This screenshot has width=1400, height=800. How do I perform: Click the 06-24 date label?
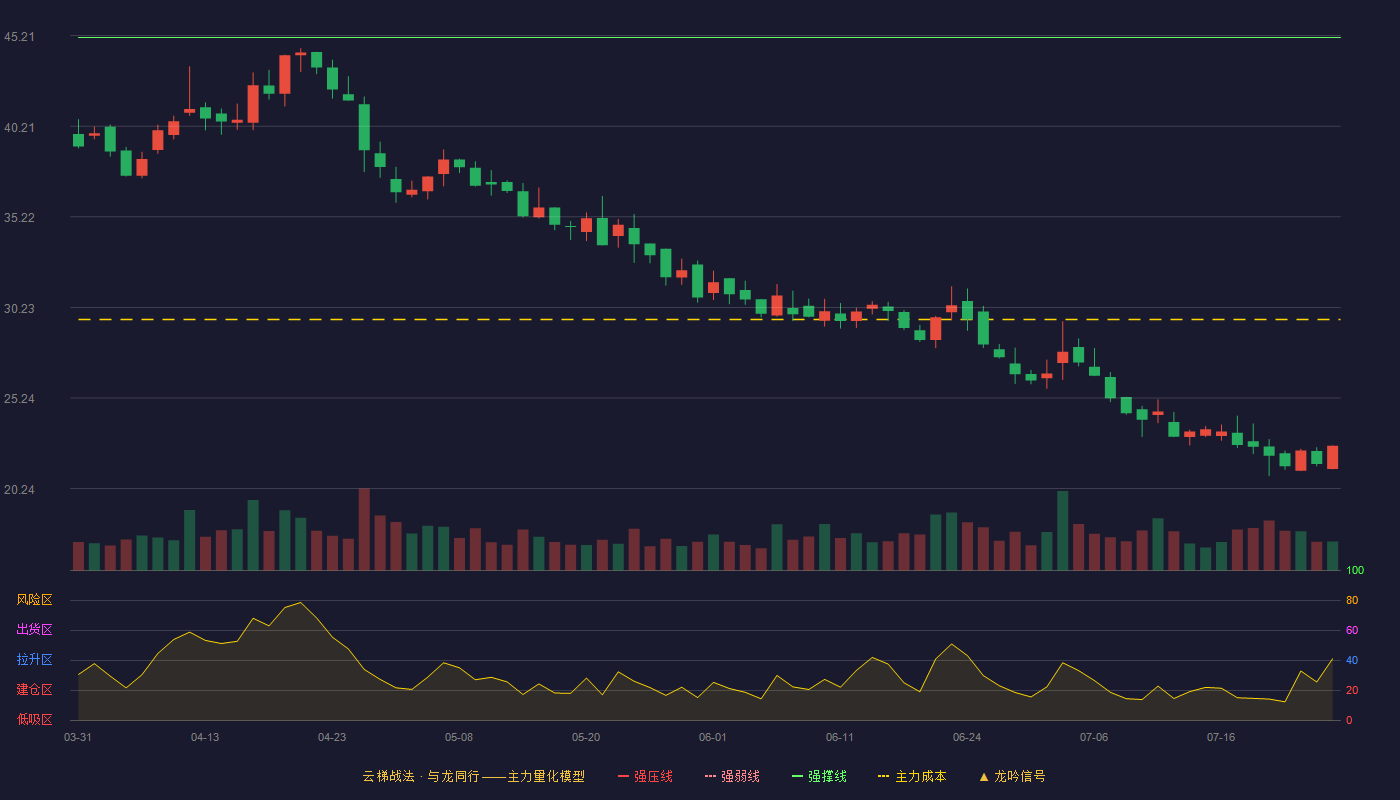(x=967, y=737)
